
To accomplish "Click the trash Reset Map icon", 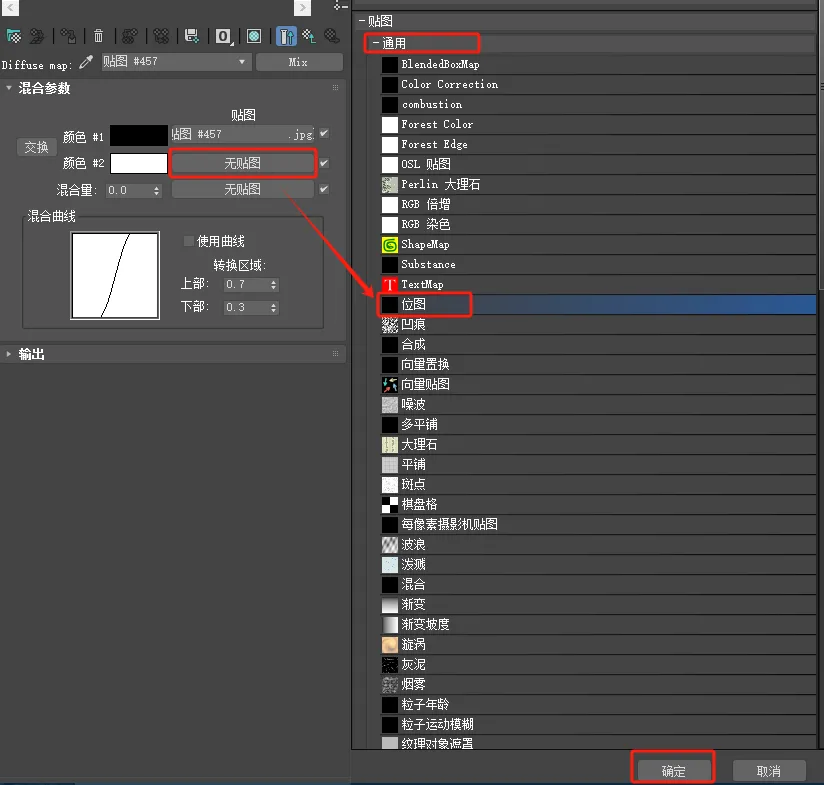I will click(98, 36).
